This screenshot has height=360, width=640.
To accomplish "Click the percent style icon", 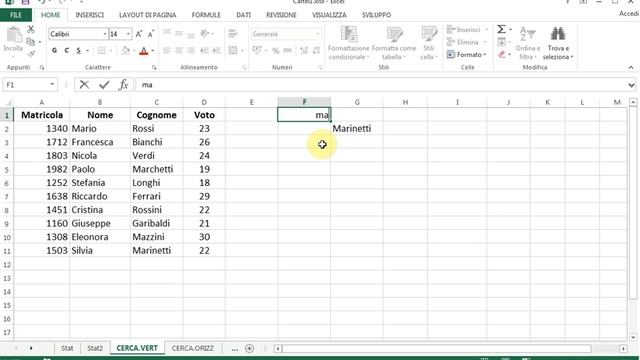I will pyautogui.click(x=276, y=51).
